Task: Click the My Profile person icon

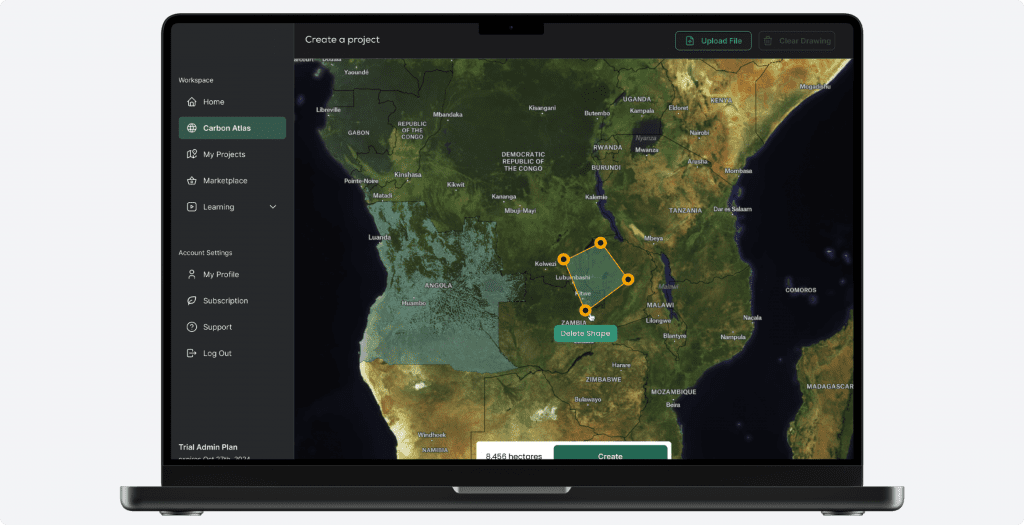Action: click(x=191, y=274)
